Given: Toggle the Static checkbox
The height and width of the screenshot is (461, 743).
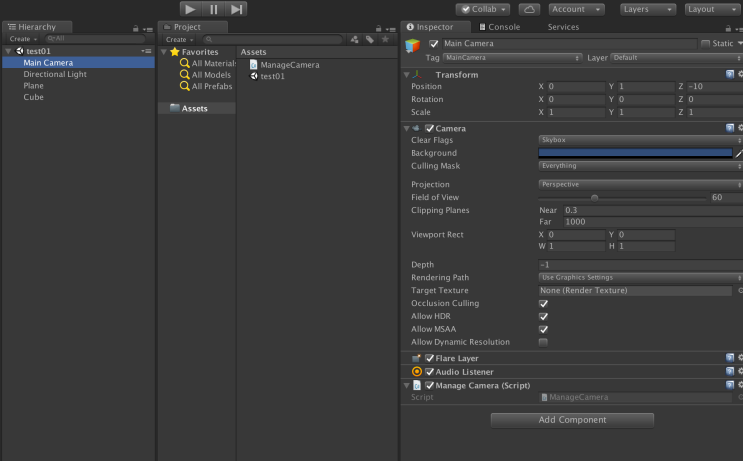Looking at the screenshot, I should (705, 44).
